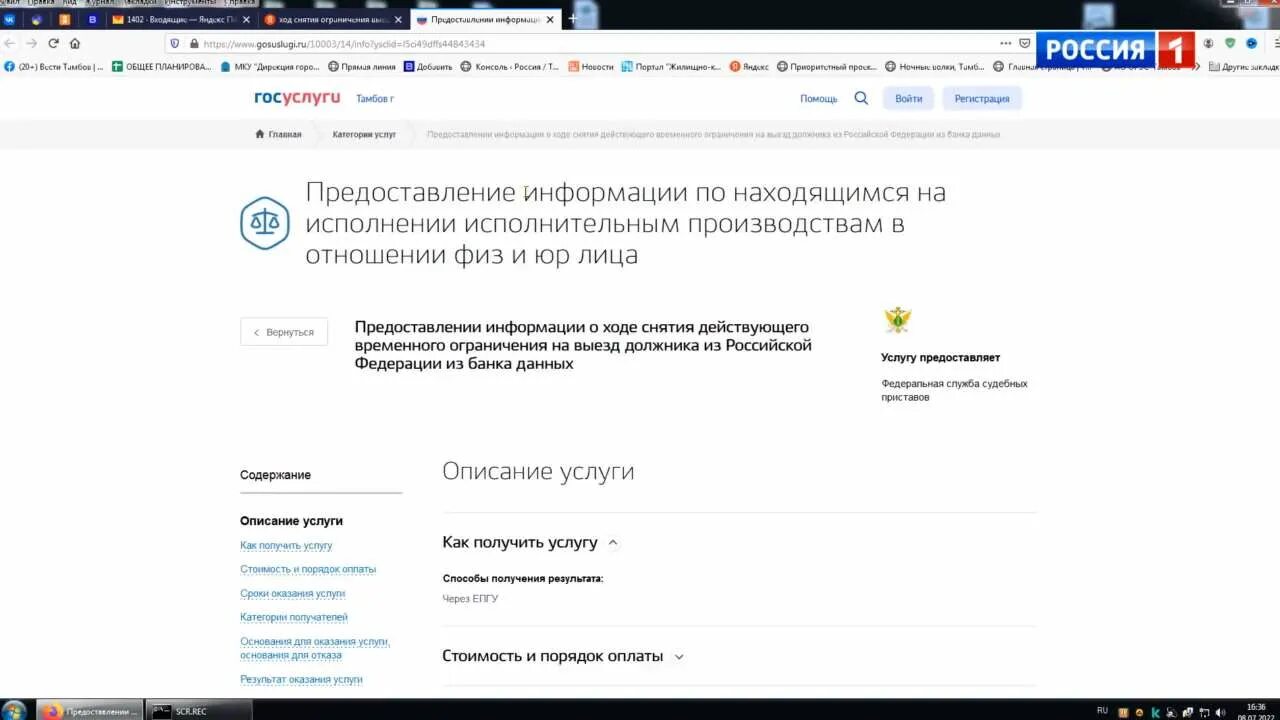Click the 'Войти' login button

pos(909,98)
